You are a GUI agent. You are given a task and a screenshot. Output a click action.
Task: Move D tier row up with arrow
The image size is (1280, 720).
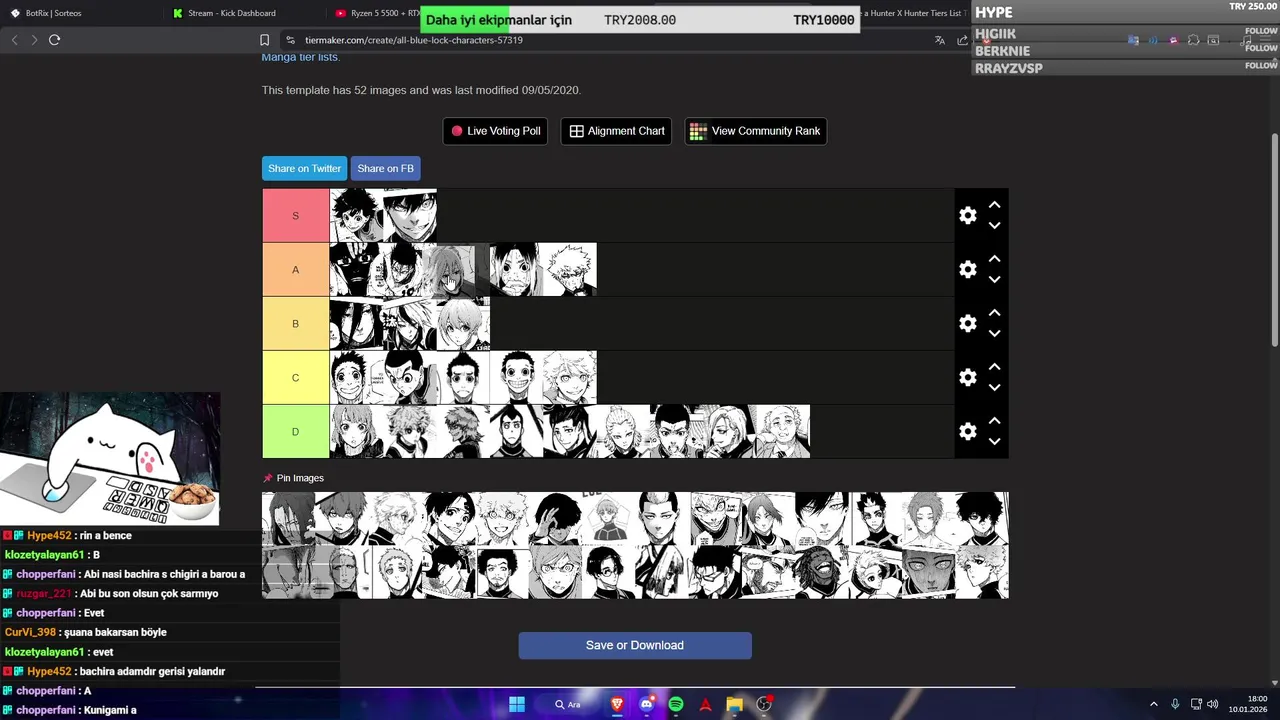pos(994,420)
